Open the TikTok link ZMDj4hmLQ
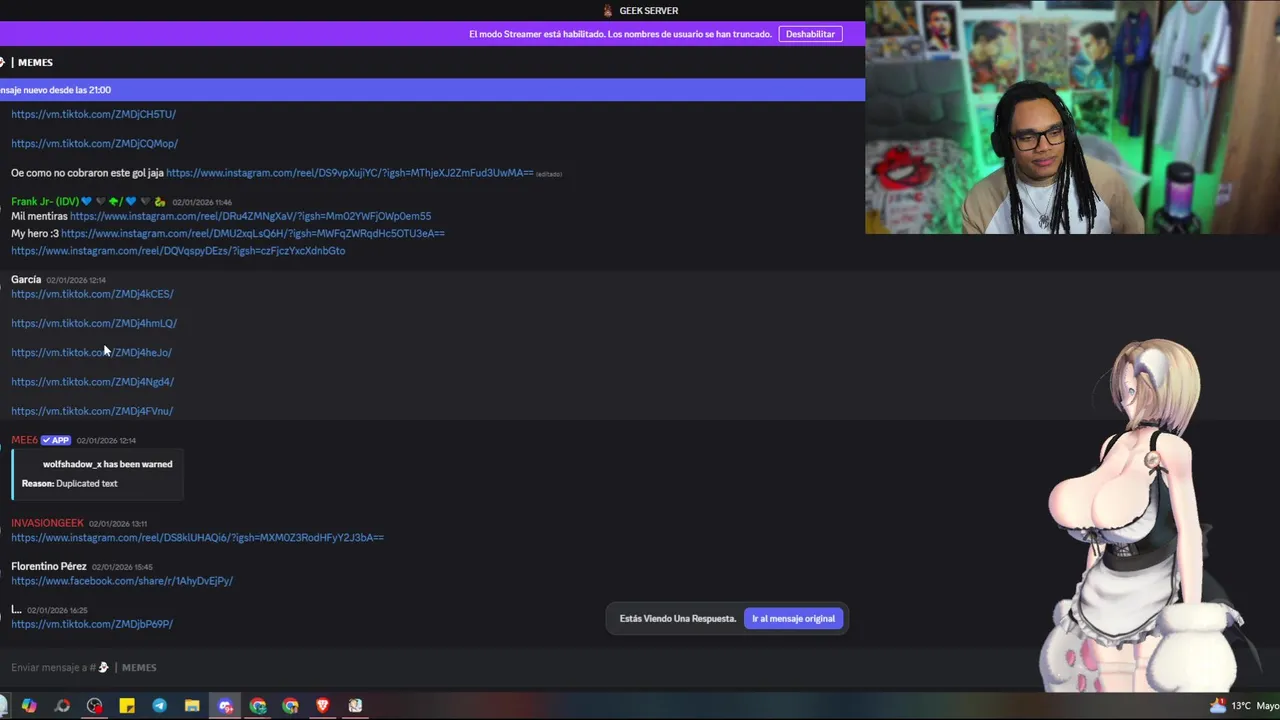This screenshot has height=720, width=1280. click(x=94, y=323)
